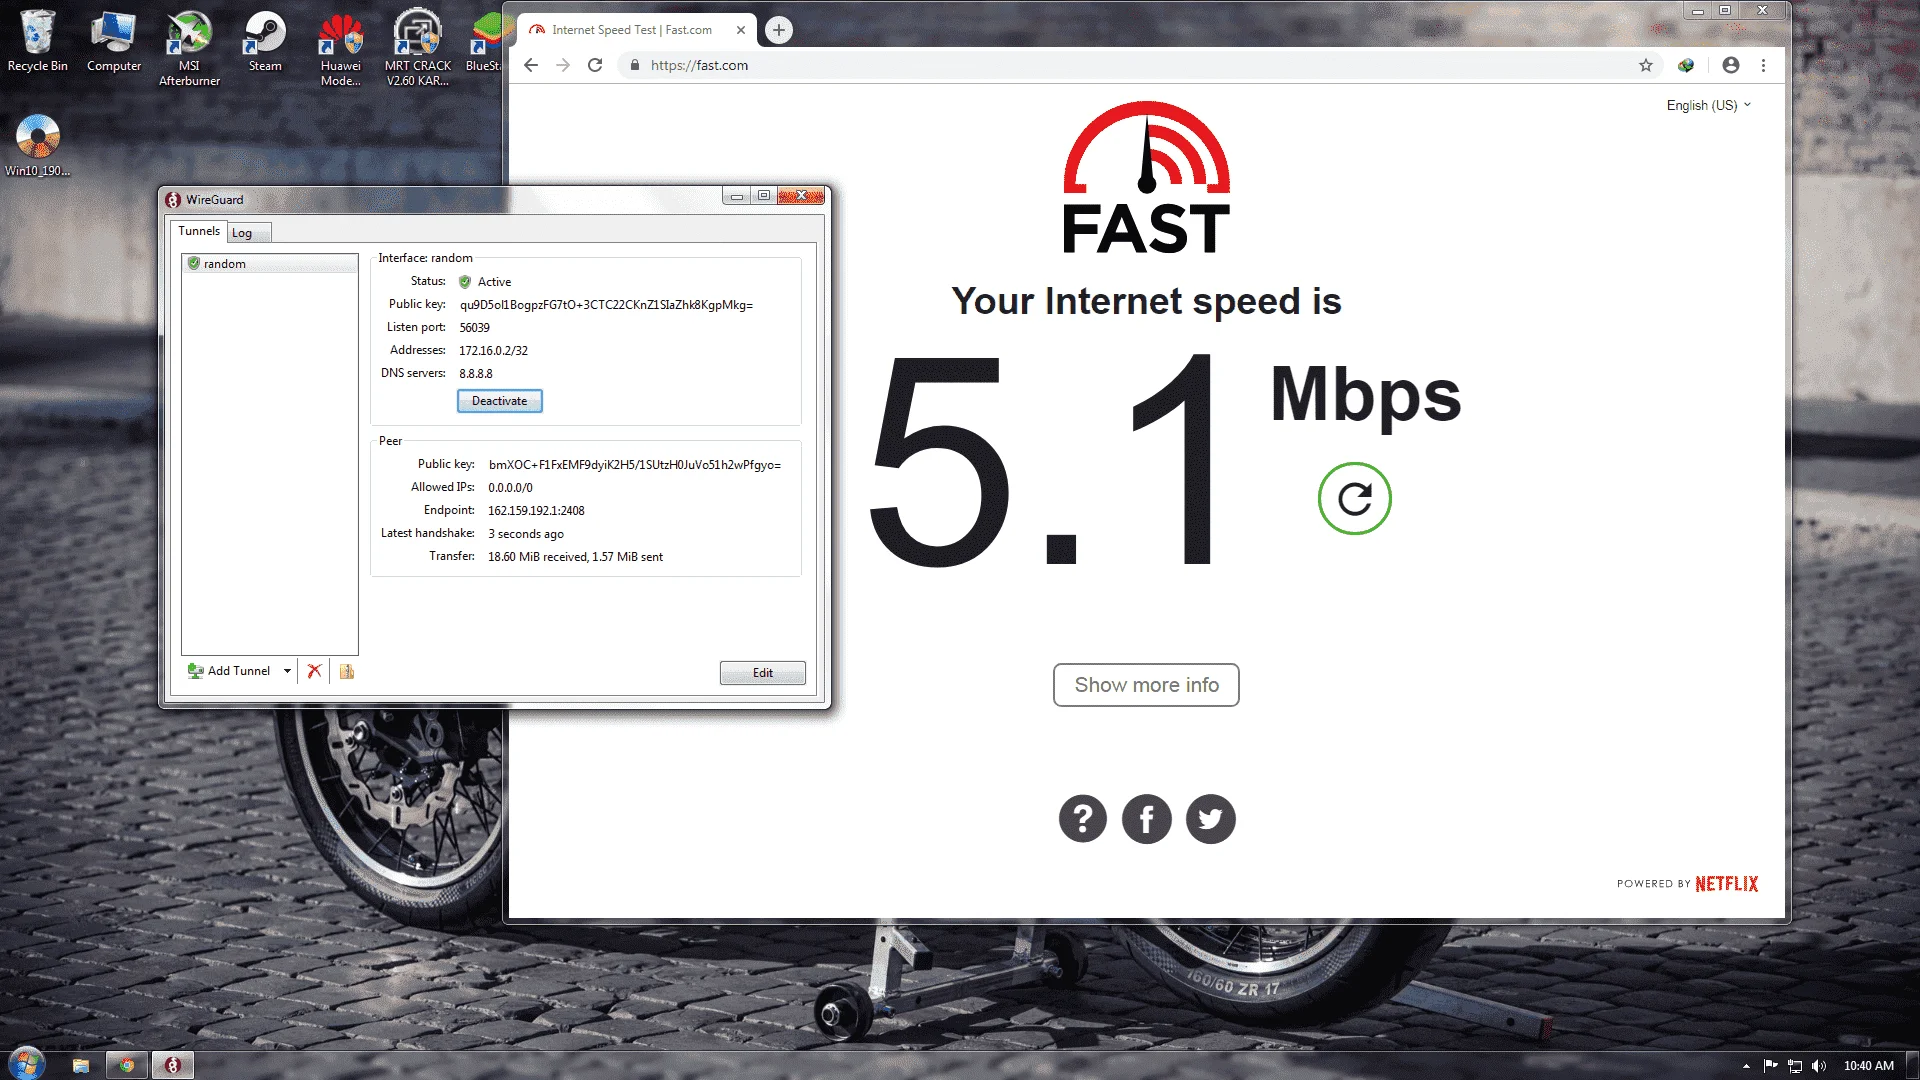Open a new Chrome tab
The image size is (1920, 1080).
[779, 30]
